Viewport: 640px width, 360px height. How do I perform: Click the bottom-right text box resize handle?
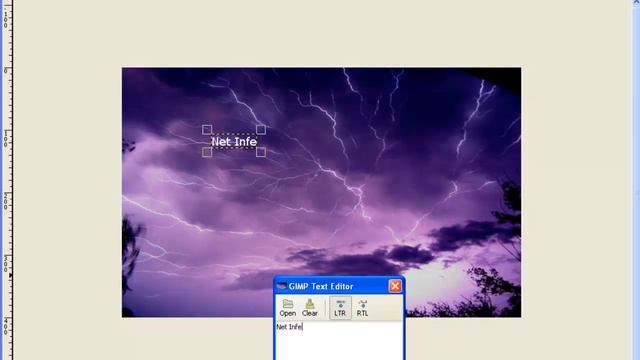(261, 152)
